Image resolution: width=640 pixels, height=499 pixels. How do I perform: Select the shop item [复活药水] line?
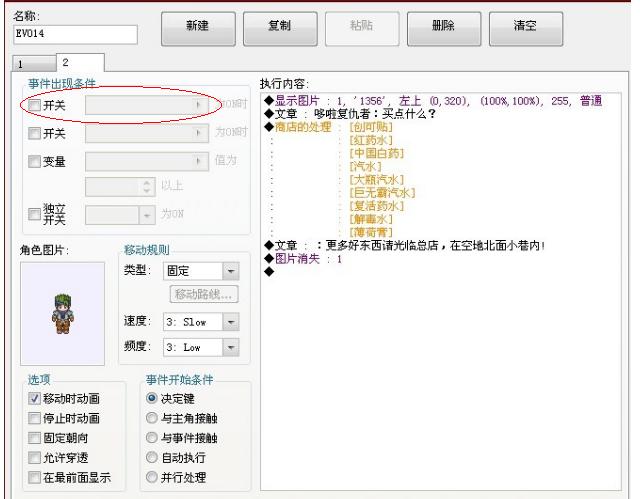coord(376,206)
